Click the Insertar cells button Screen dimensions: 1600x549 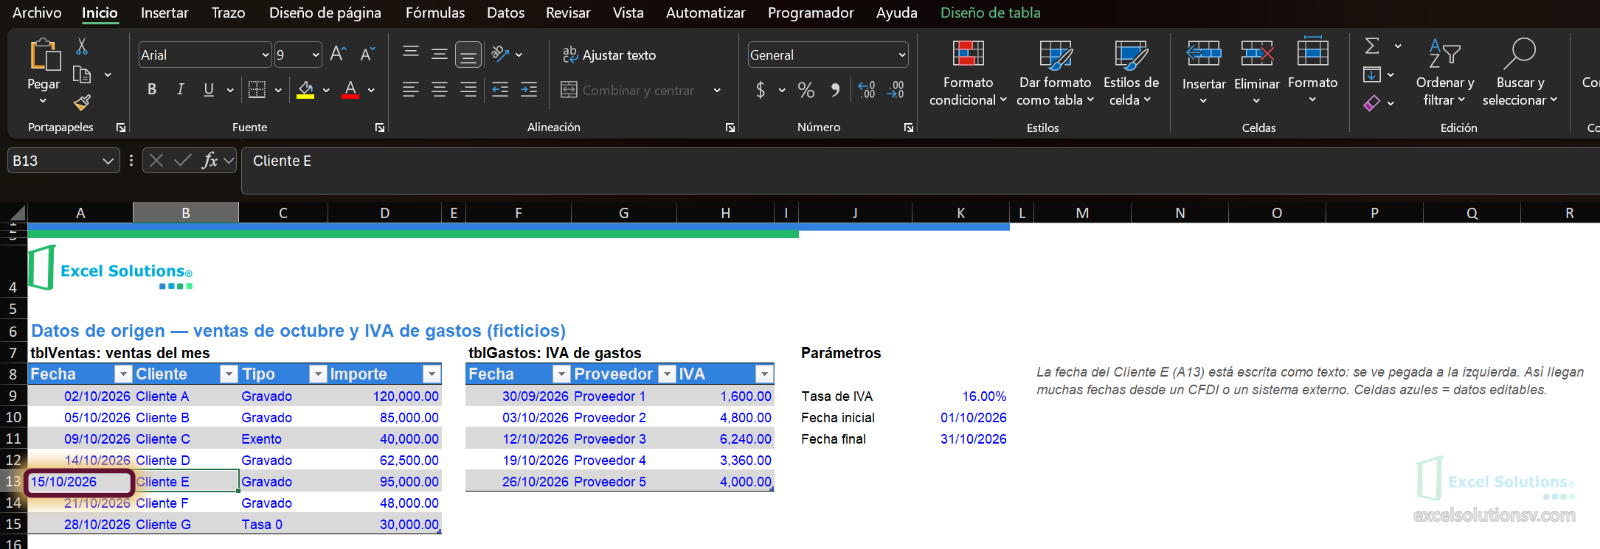1204,73
